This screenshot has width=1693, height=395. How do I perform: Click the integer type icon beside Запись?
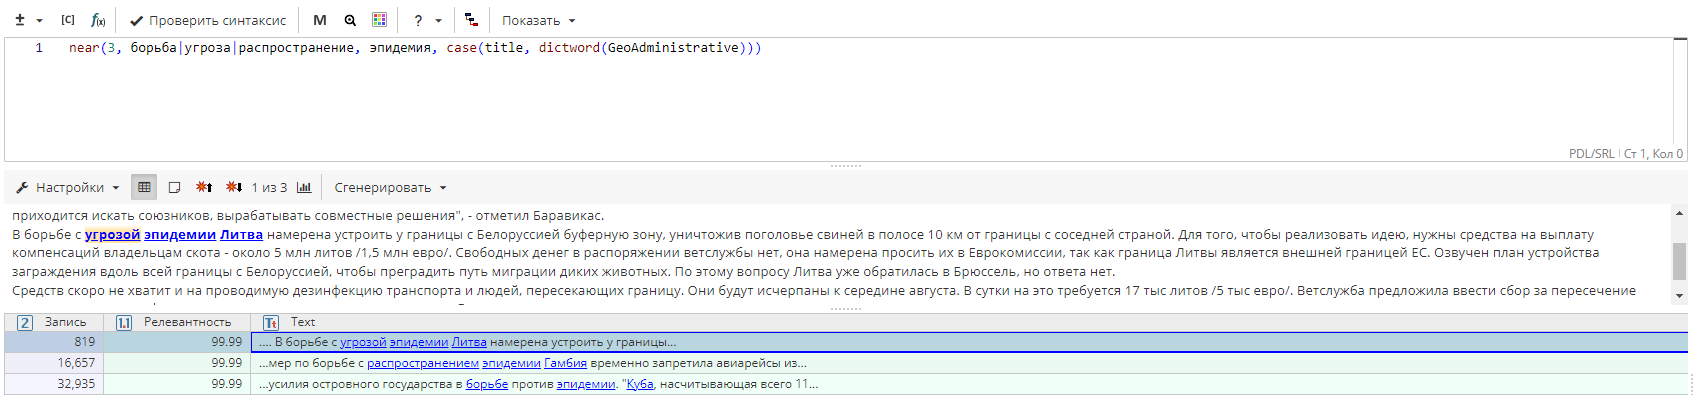25,323
